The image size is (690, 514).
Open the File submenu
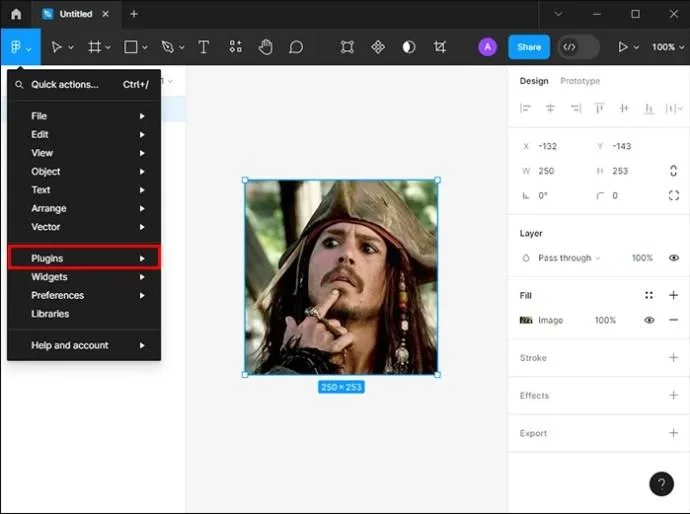coord(84,116)
